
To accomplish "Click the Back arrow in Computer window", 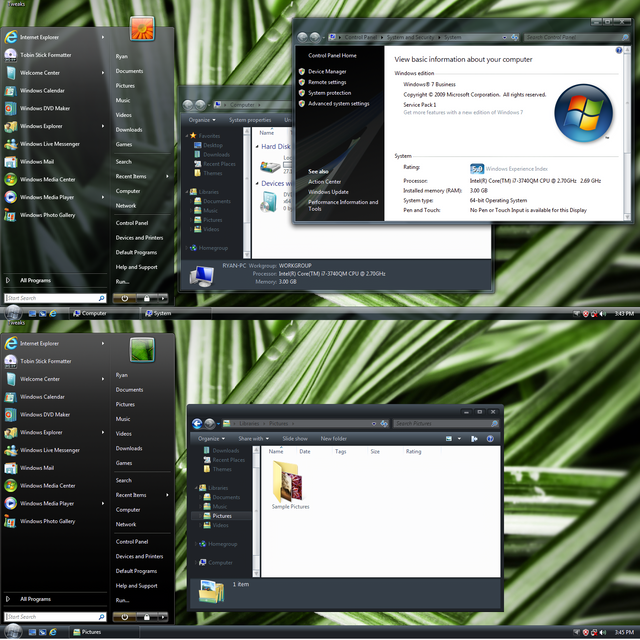I will pos(188,105).
